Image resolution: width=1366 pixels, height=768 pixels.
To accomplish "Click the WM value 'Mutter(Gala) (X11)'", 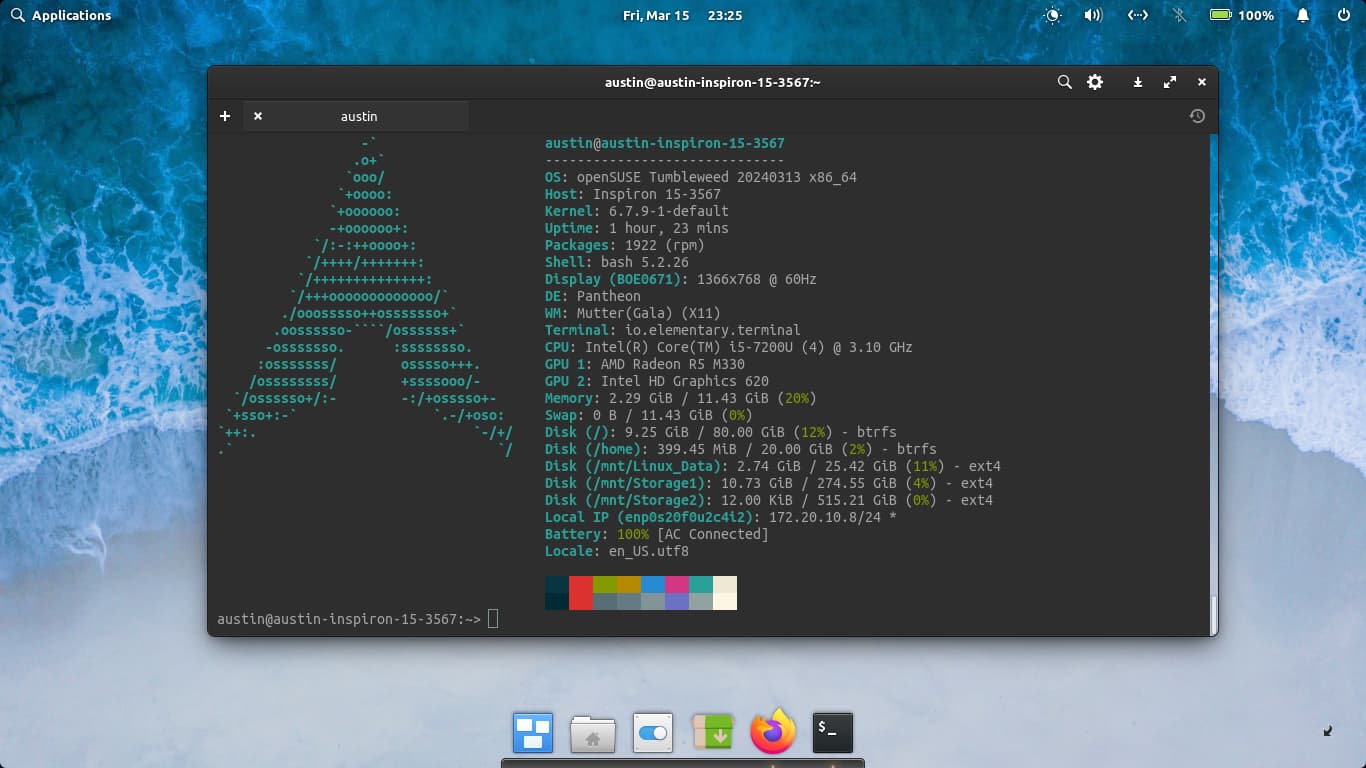I will point(649,313).
